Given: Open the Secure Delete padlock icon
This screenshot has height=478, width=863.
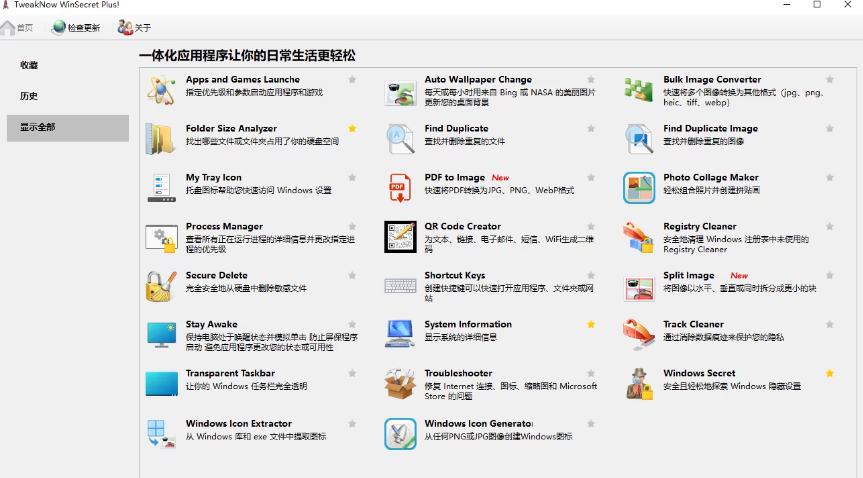Looking at the screenshot, I should pos(161,286).
